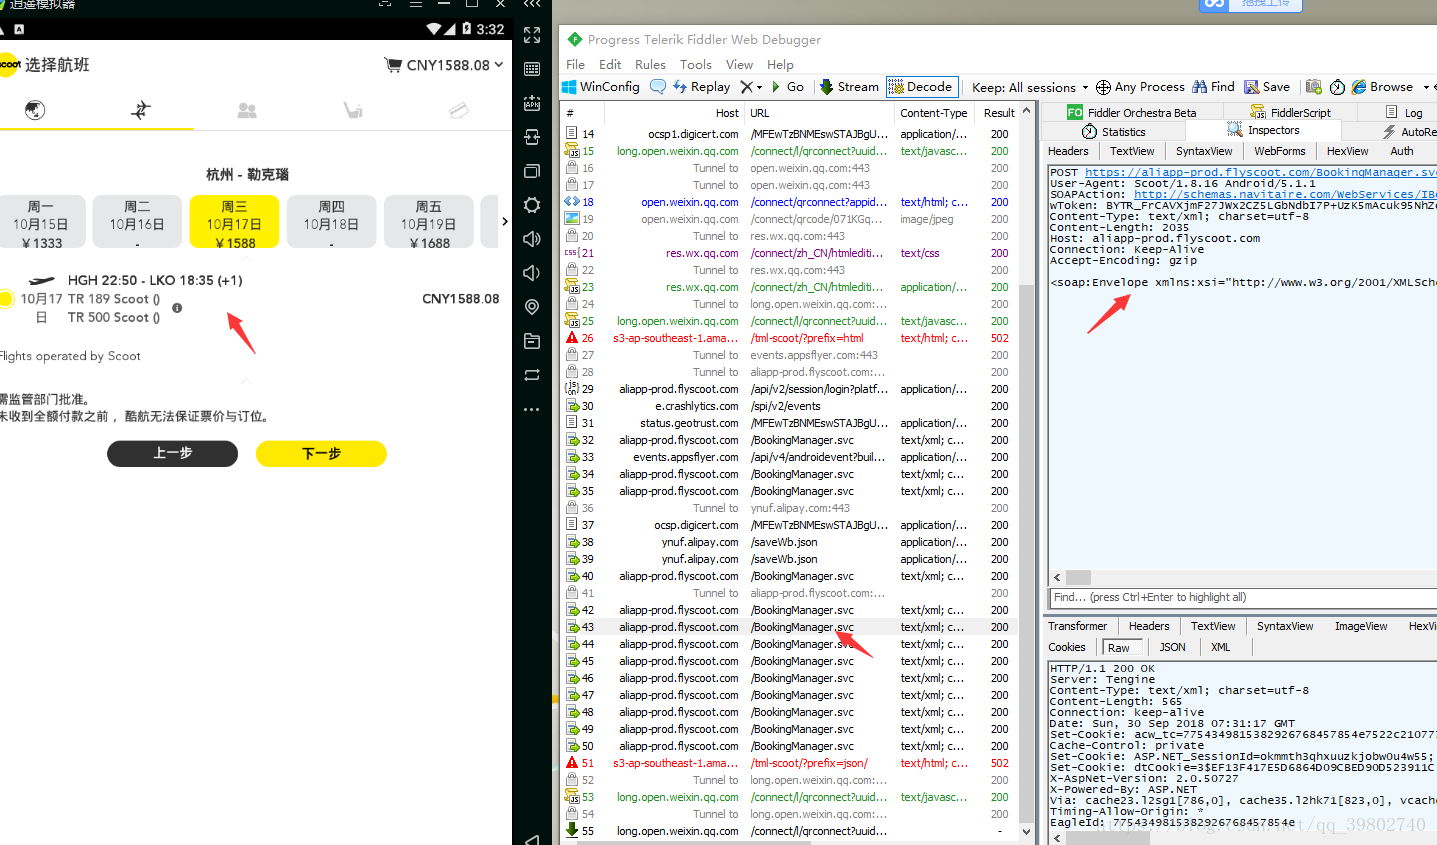Click the volume up icon in emulator sidebar
The width and height of the screenshot is (1437, 845).
coord(532,239)
